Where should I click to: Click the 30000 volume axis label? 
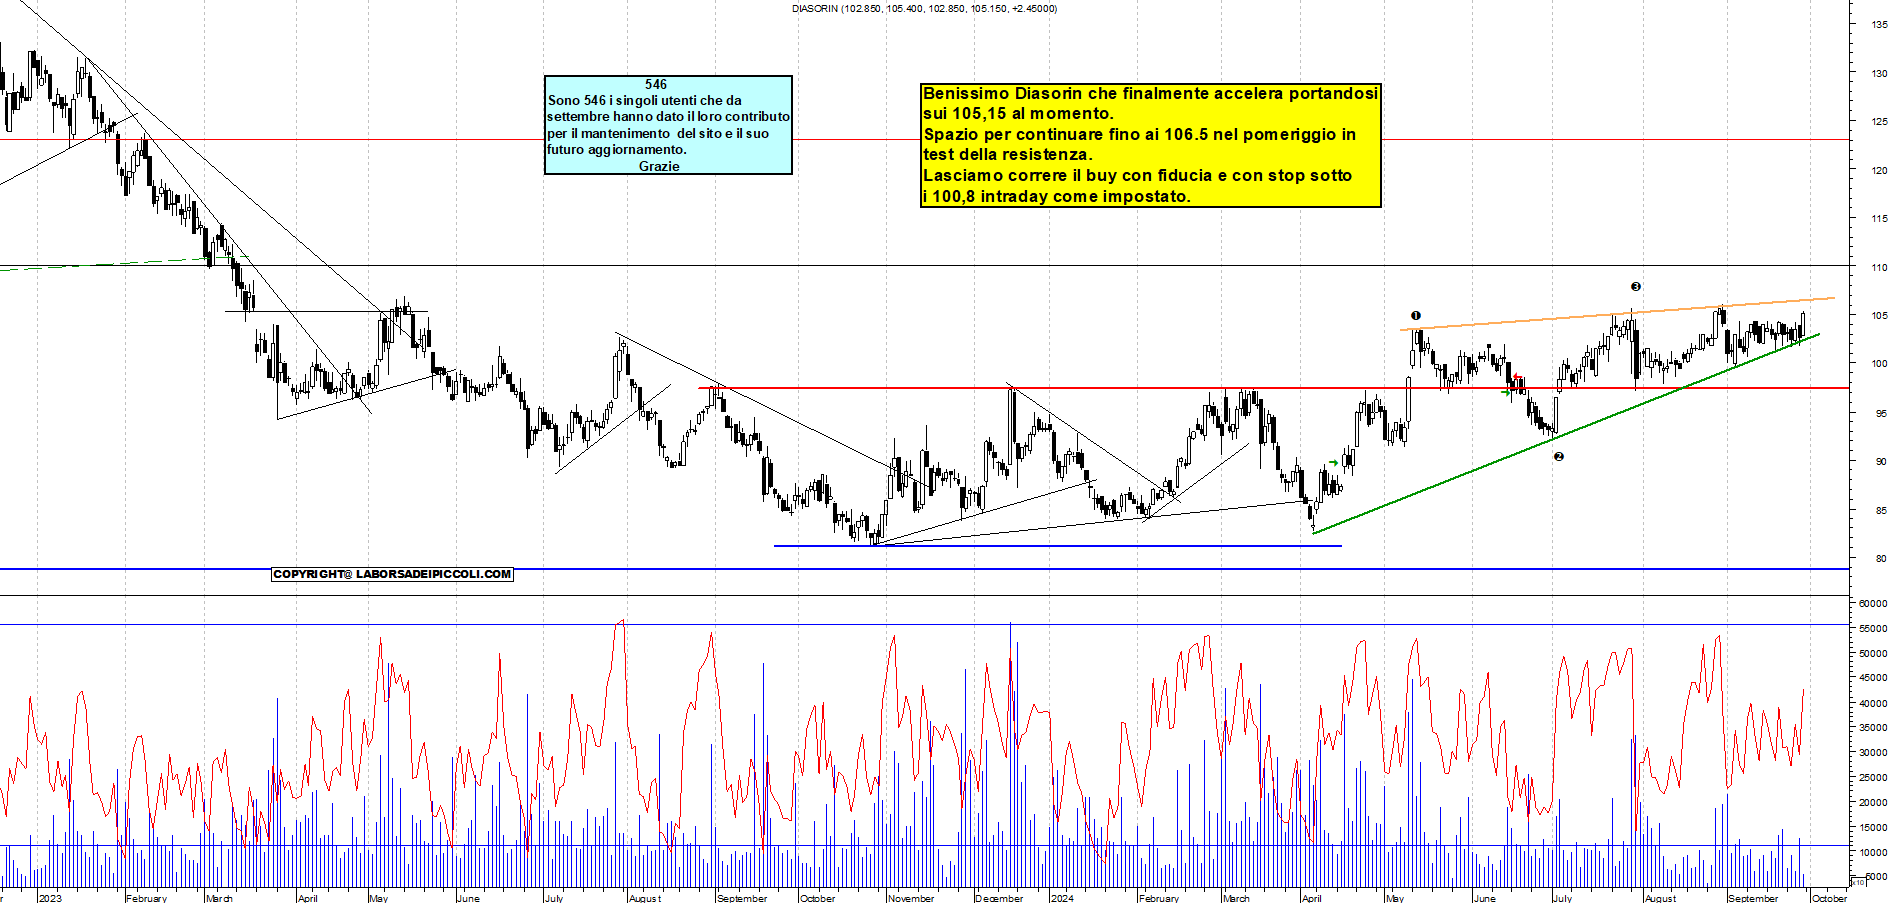pos(1874,753)
